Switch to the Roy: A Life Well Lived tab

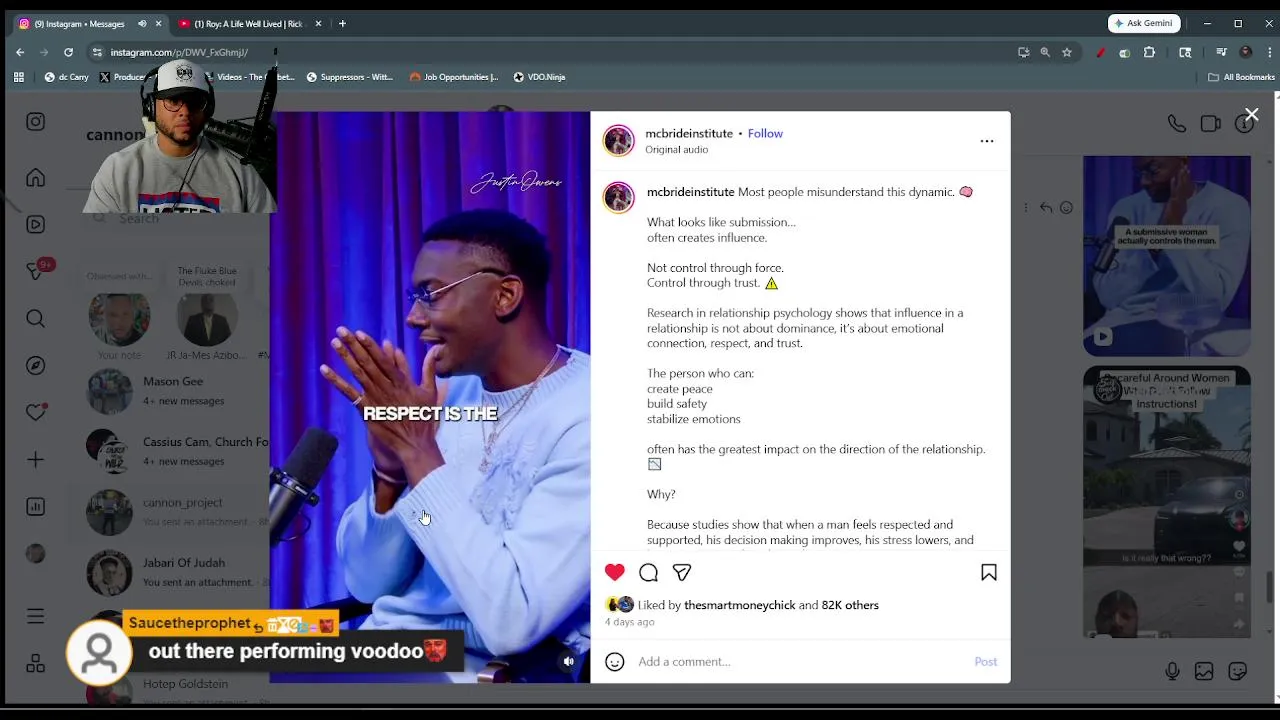[248, 23]
